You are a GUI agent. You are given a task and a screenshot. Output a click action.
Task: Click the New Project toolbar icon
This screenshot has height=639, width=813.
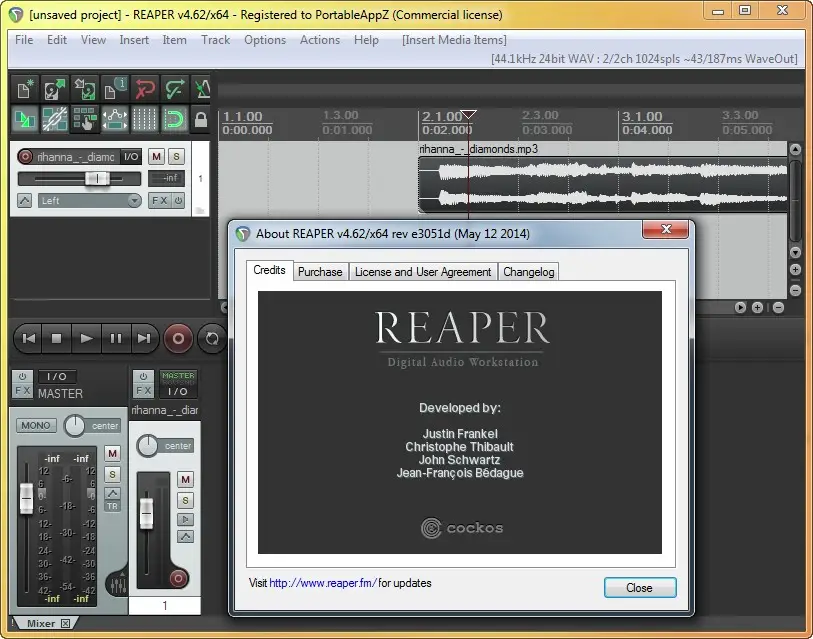24,89
